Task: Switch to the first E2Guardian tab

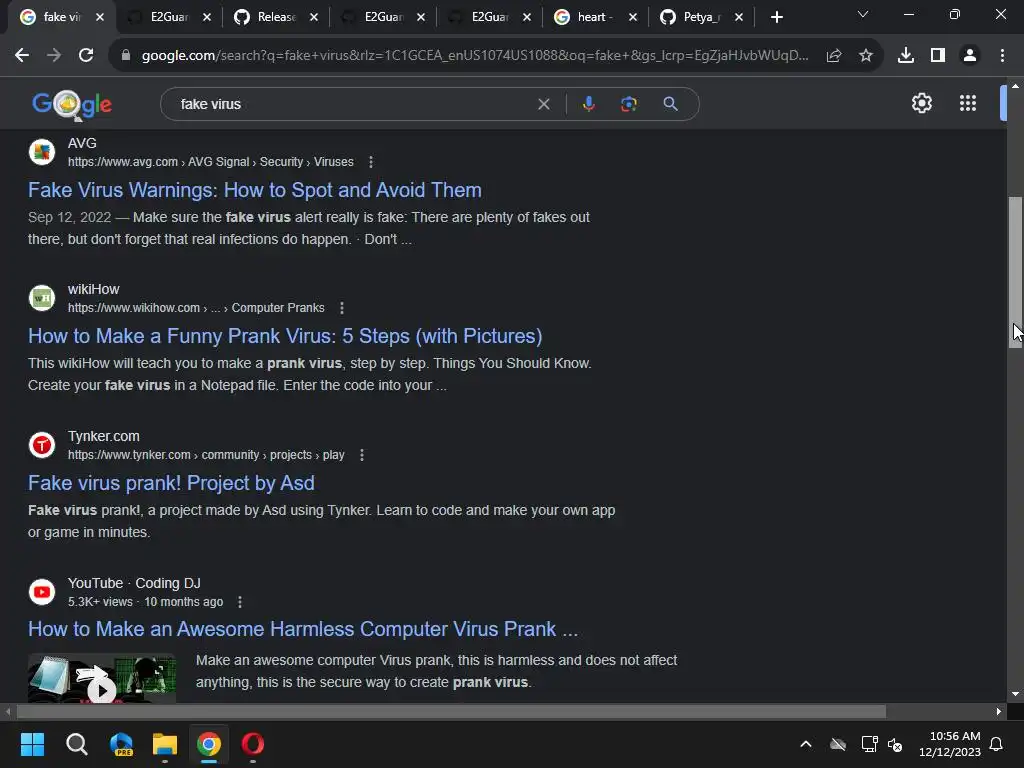Action: (168, 17)
